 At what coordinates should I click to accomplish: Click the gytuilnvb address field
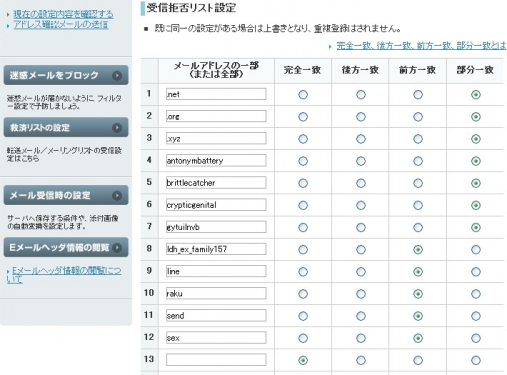click(x=216, y=227)
